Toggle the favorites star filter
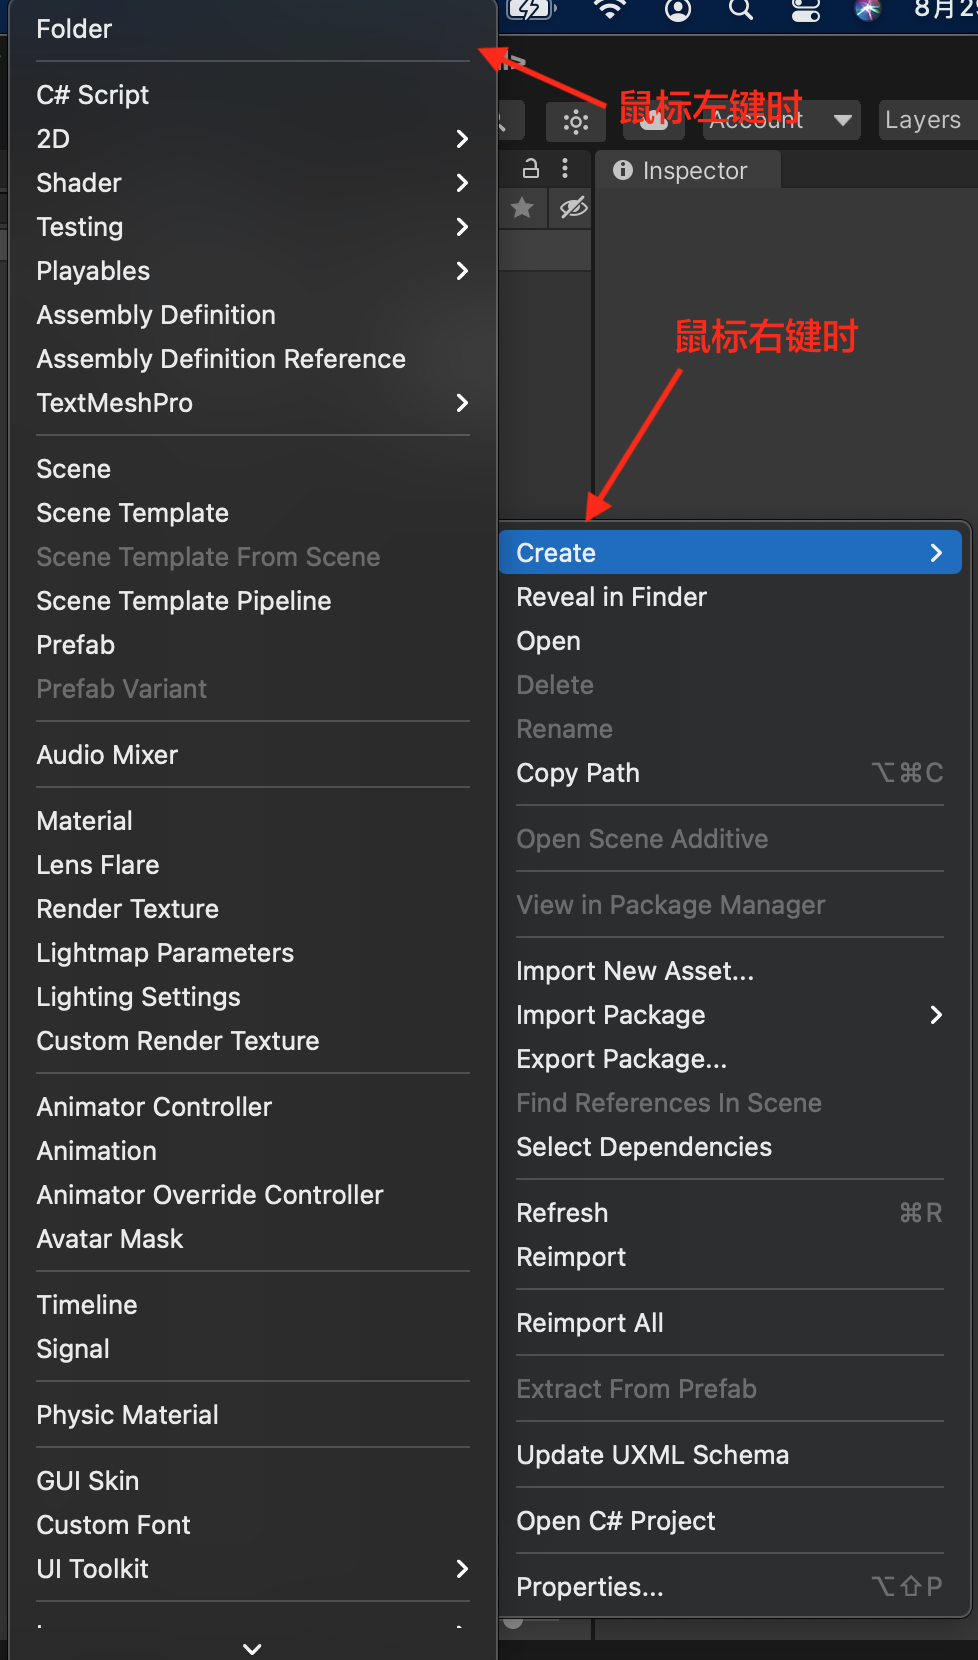Screen dimensions: 978x1660 [x=522, y=208]
